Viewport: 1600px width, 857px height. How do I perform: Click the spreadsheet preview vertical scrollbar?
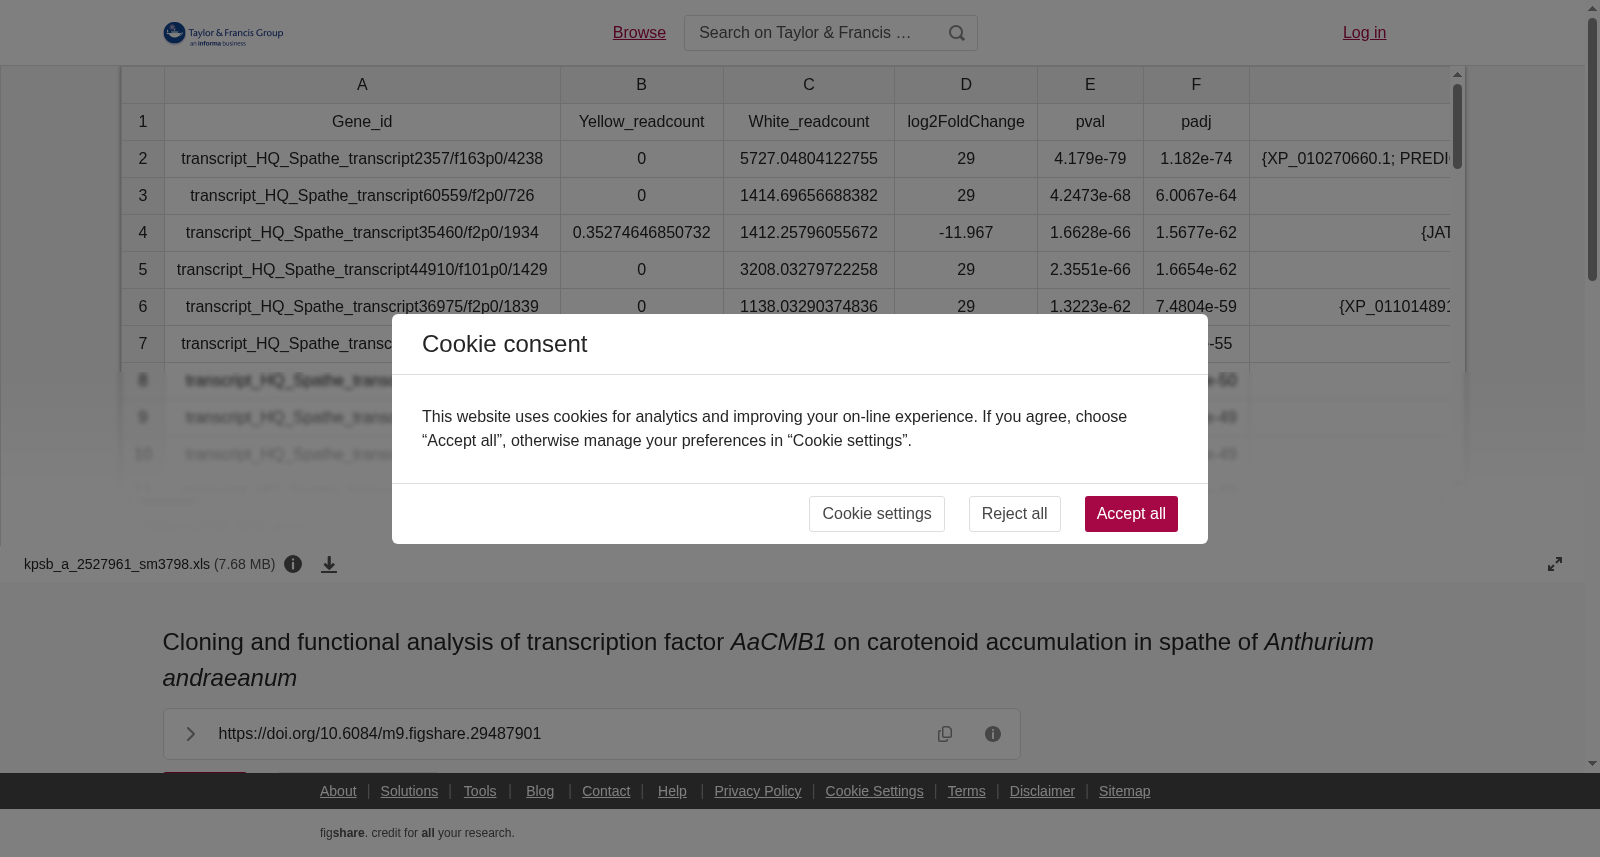click(x=1457, y=126)
